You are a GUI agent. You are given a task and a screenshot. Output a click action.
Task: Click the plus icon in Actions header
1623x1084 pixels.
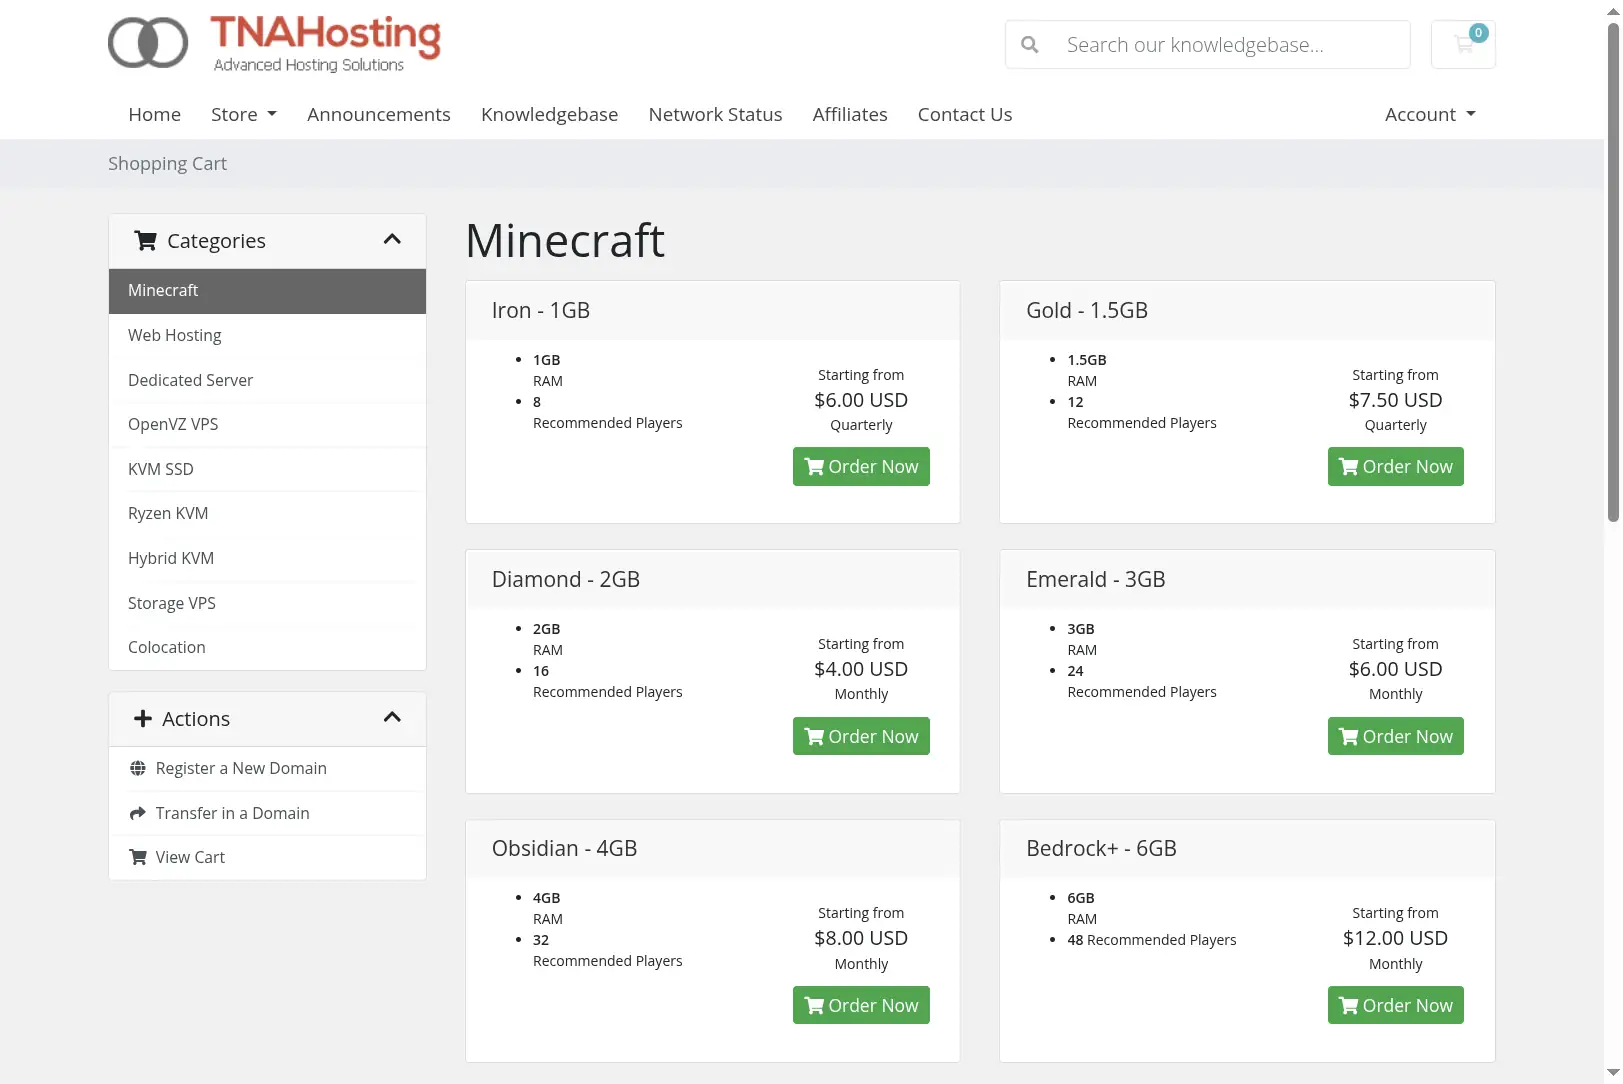(x=143, y=719)
